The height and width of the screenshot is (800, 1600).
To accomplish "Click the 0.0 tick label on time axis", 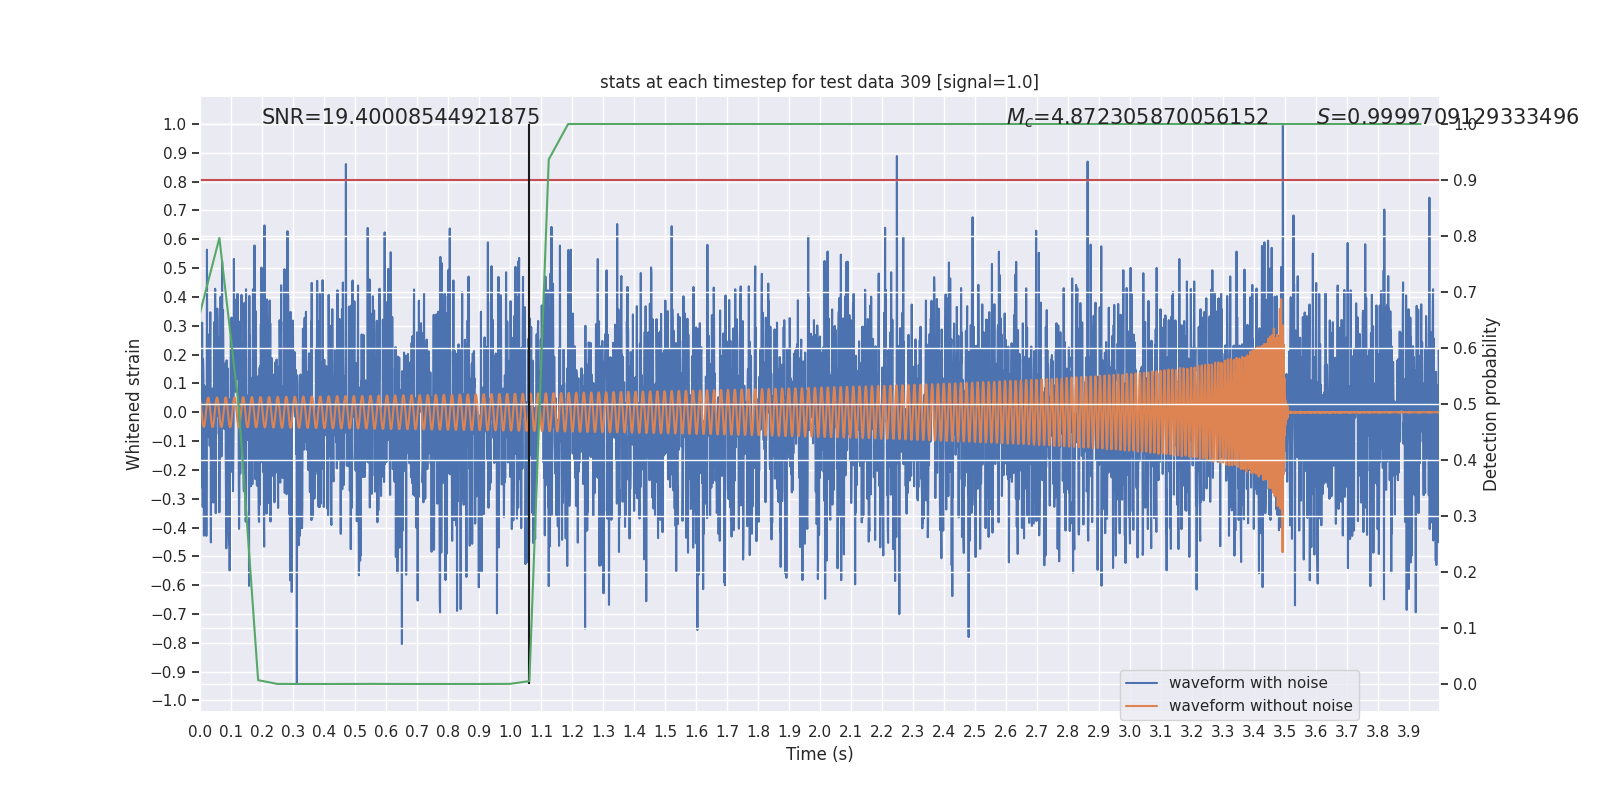I will click(200, 731).
